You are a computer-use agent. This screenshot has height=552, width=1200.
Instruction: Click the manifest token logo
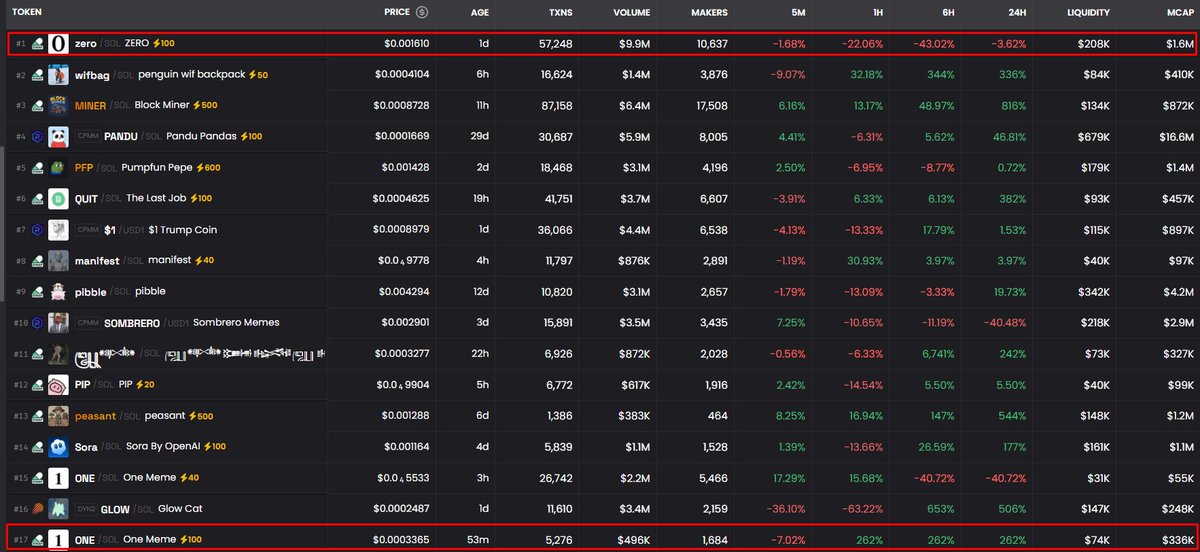tap(58, 261)
